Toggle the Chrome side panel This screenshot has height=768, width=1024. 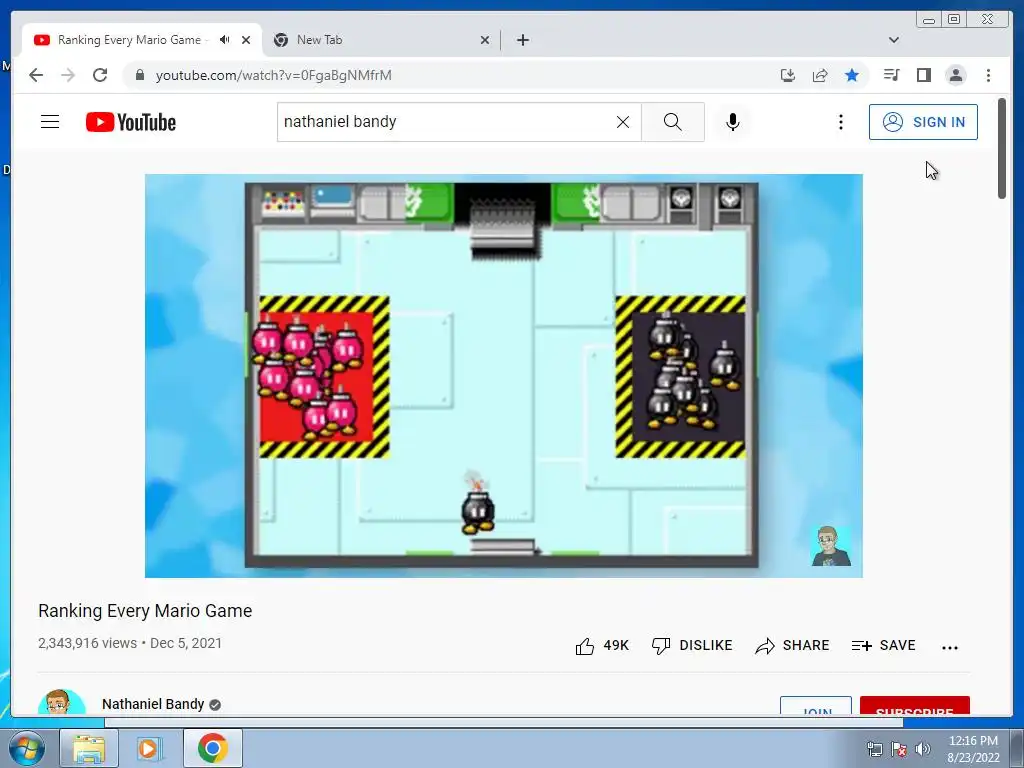[x=923, y=75]
